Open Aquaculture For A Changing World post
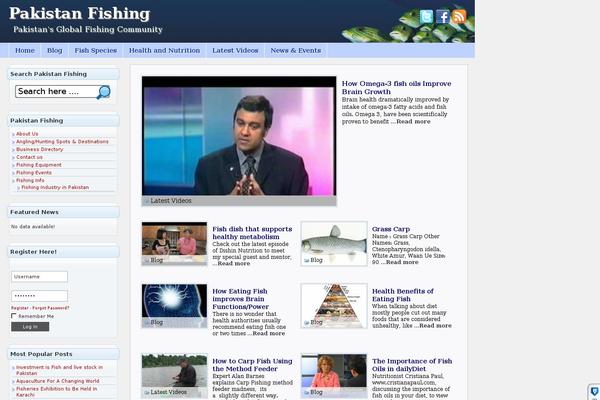600x400 pixels. click(58, 381)
